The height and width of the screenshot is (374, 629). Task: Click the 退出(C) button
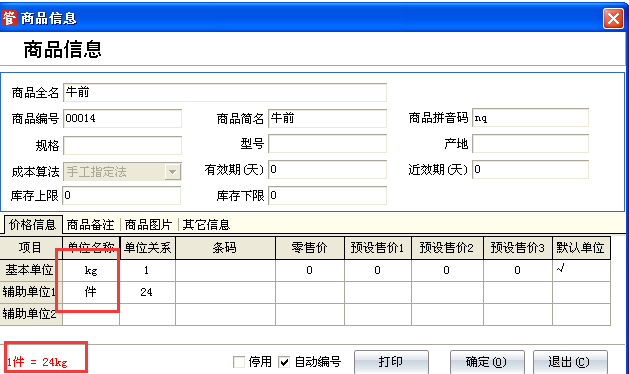(570, 362)
